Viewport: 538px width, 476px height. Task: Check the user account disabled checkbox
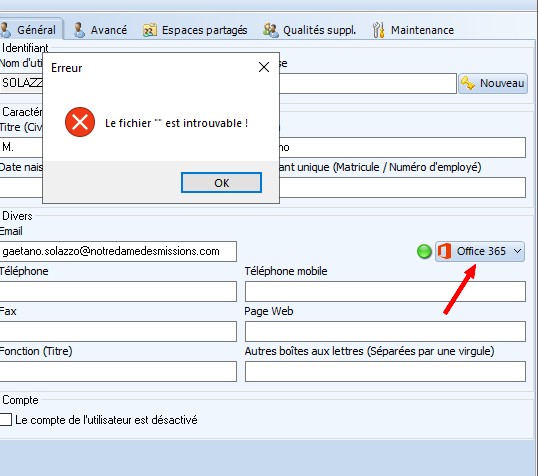coord(5,419)
